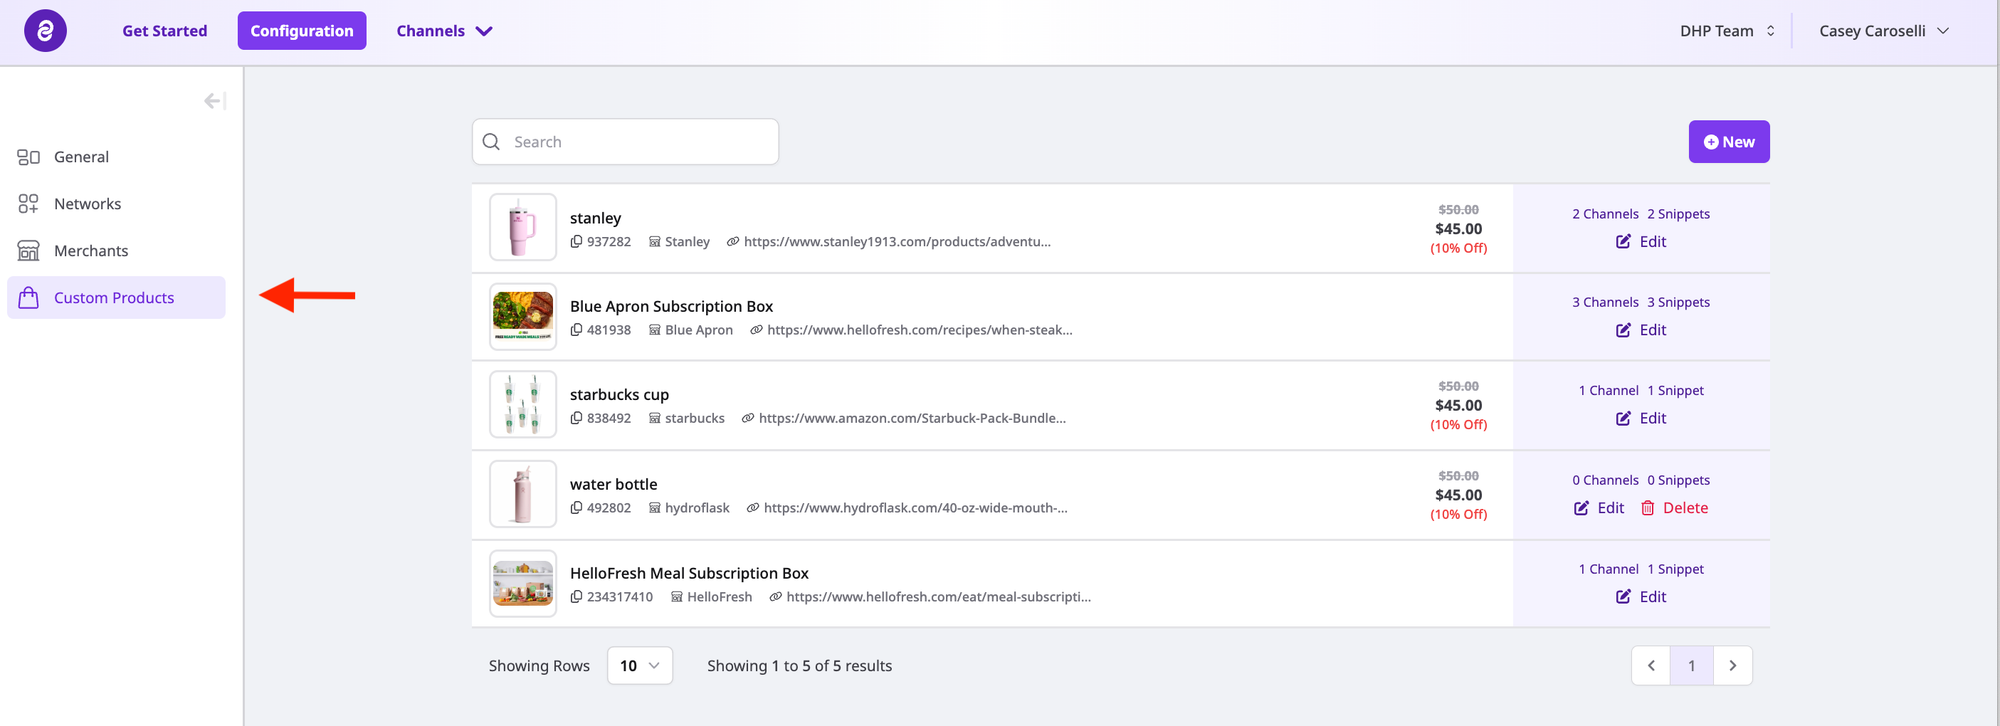
Task: Click the New product button
Action: [1728, 142]
